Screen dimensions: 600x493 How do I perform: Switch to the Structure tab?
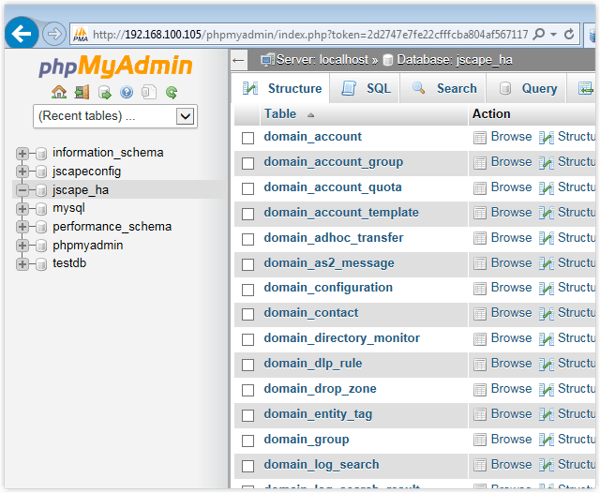pyautogui.click(x=281, y=88)
